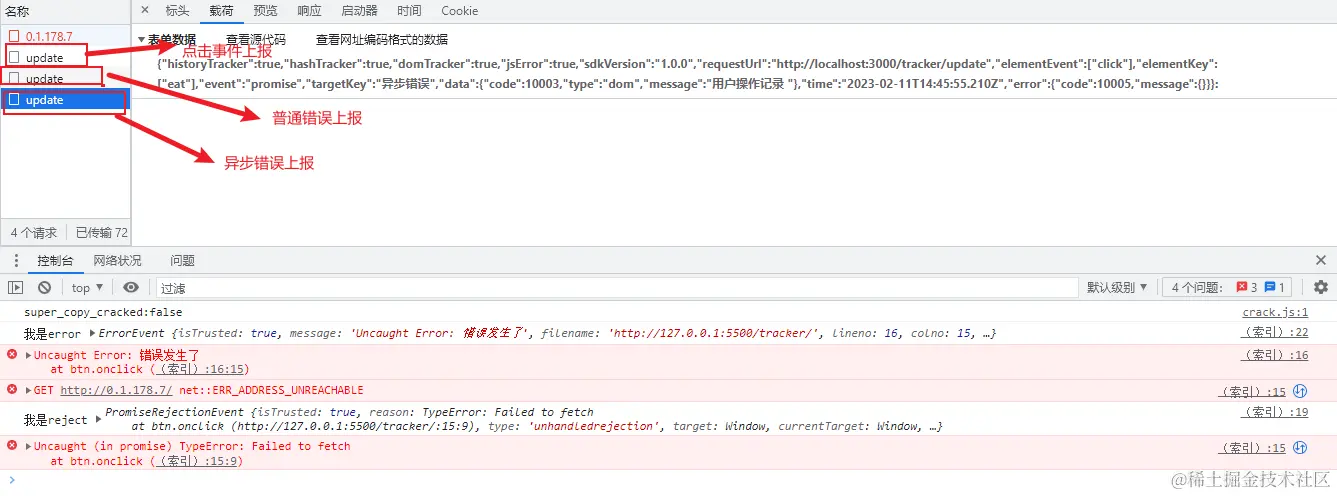Image resolution: width=1337 pixels, height=496 pixels.
Task: Follow the http://0.1.178.7/ link in the console
Action: (116, 390)
